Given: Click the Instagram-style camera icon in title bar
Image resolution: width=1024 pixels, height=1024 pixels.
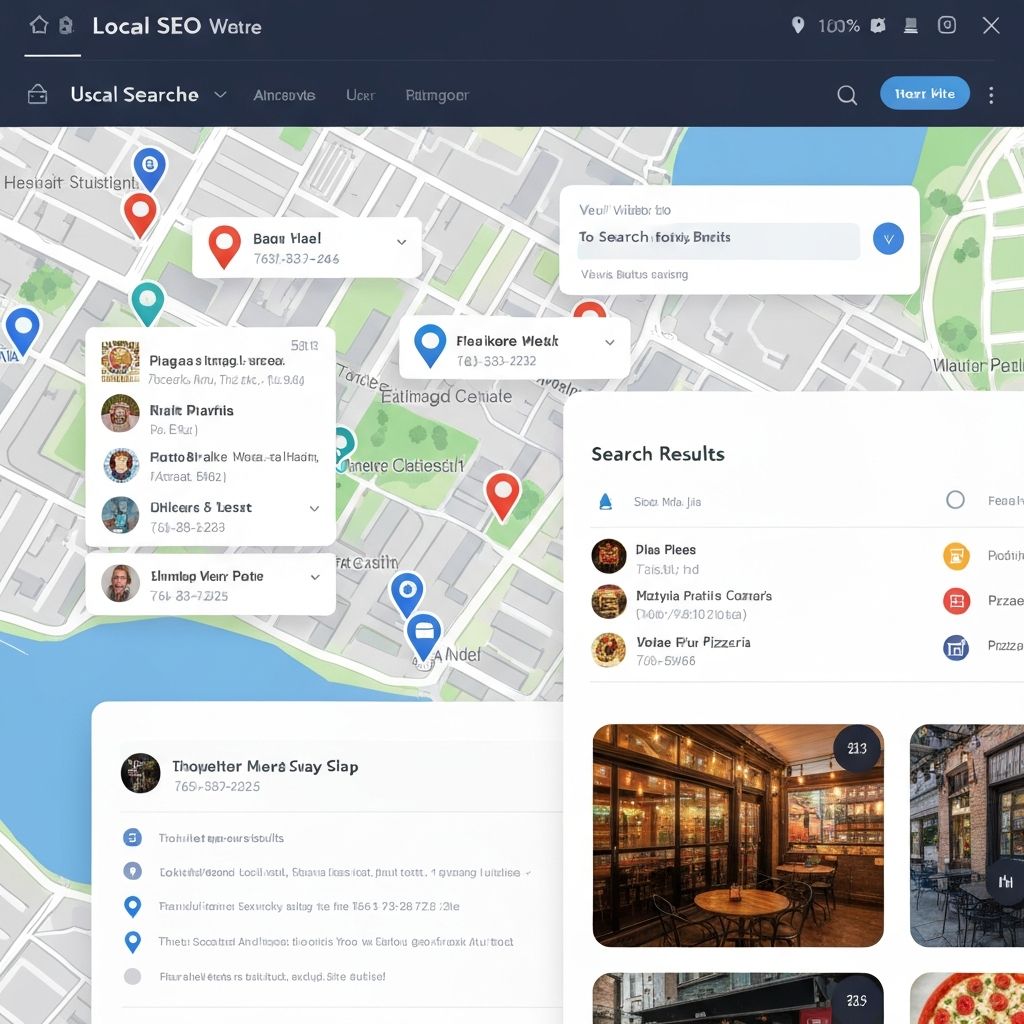Looking at the screenshot, I should 947,26.
